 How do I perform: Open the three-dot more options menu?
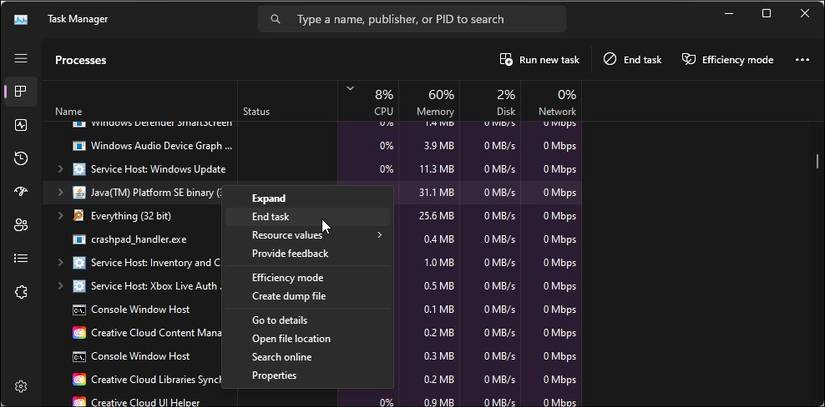pos(801,60)
